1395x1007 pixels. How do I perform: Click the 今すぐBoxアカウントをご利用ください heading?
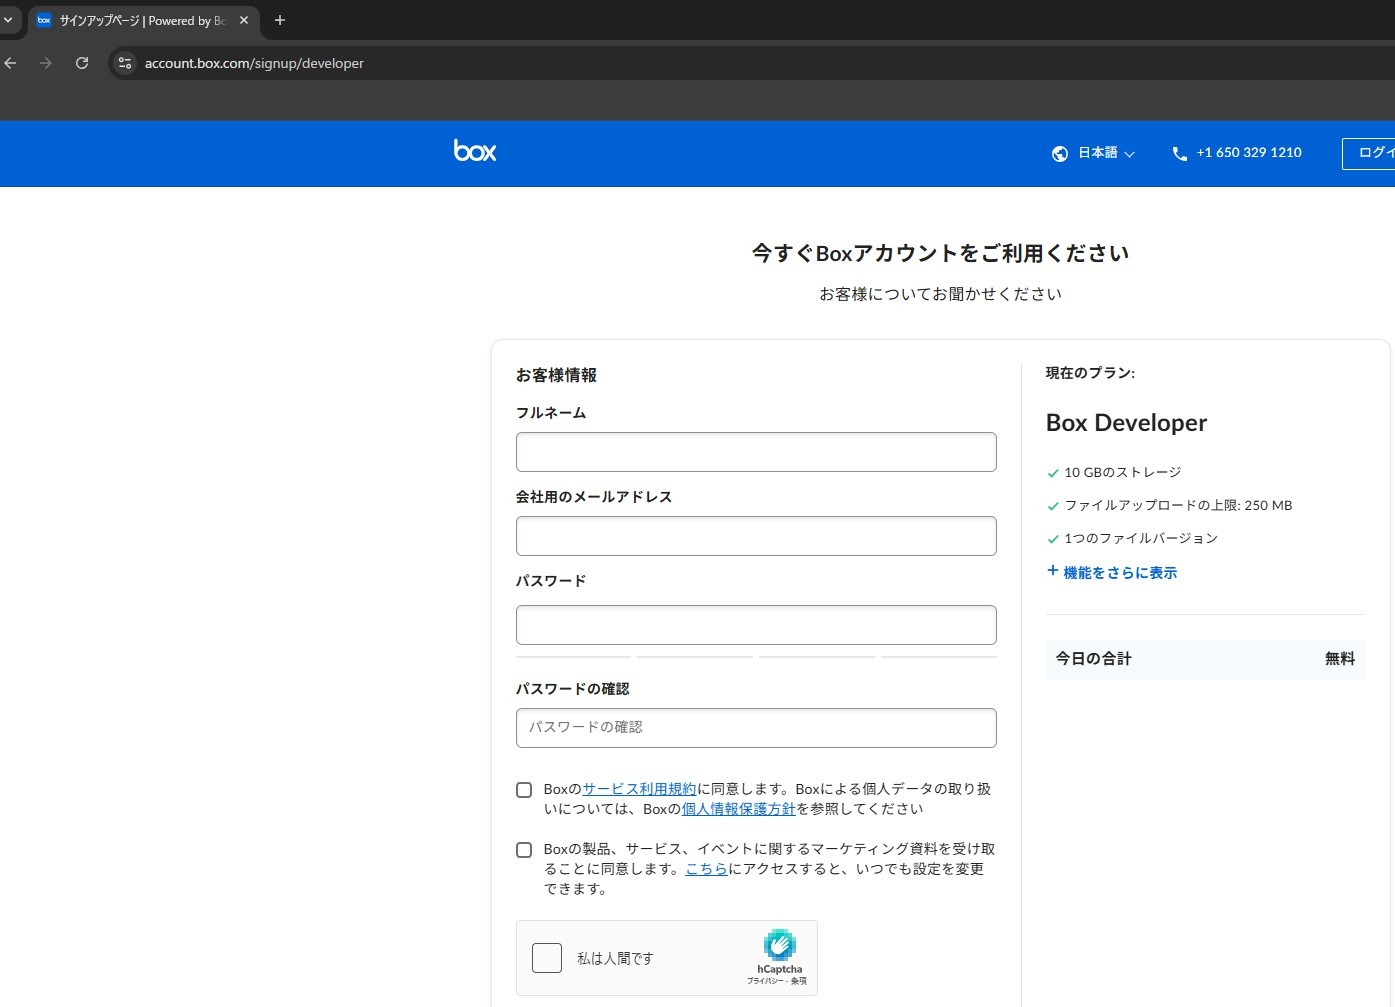click(940, 253)
